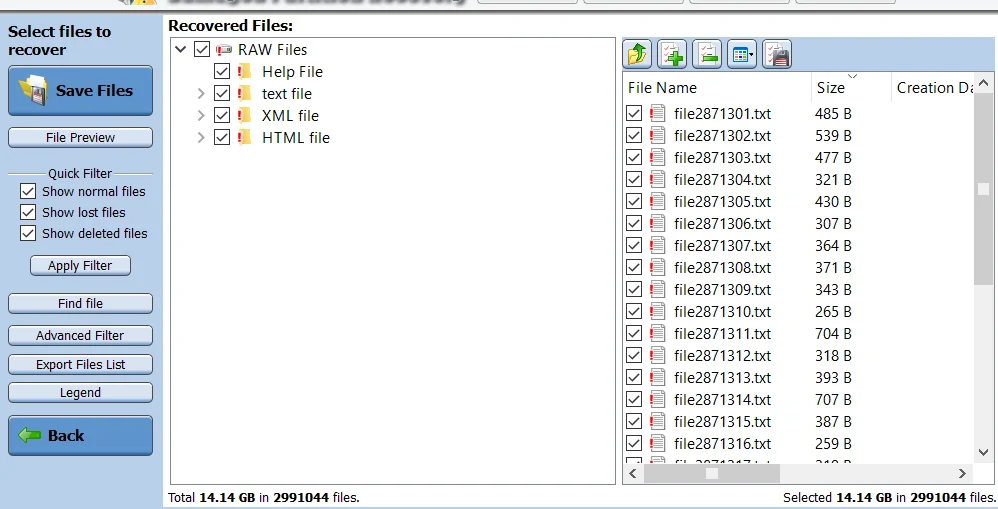Open the Advanced Filter
The image size is (998, 509).
80,335
